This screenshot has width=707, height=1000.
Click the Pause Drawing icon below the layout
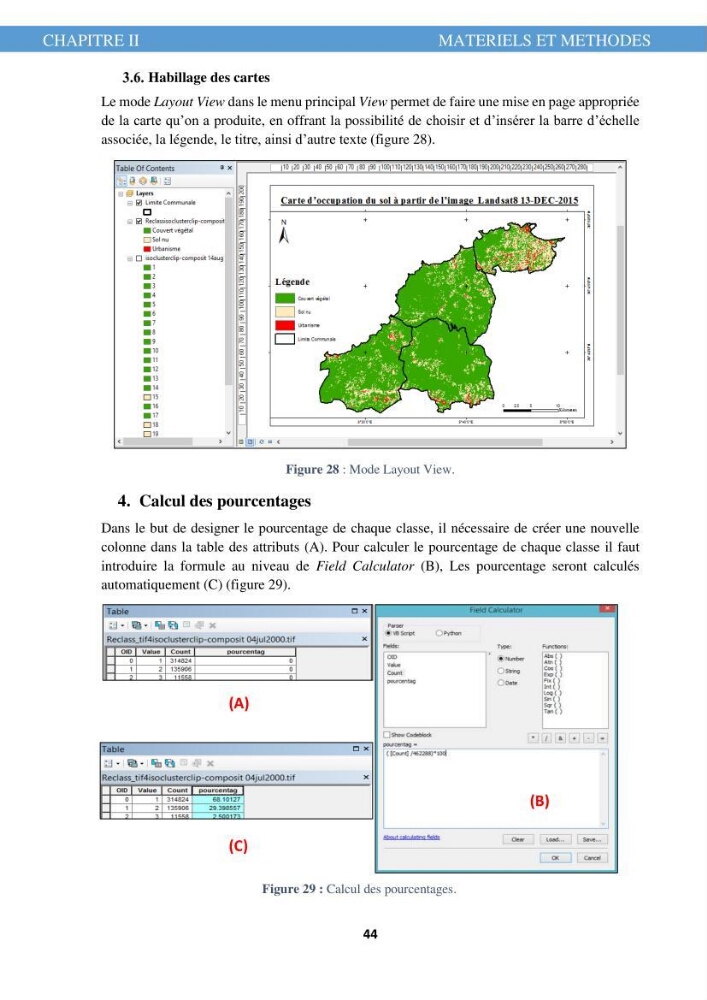tap(270, 441)
